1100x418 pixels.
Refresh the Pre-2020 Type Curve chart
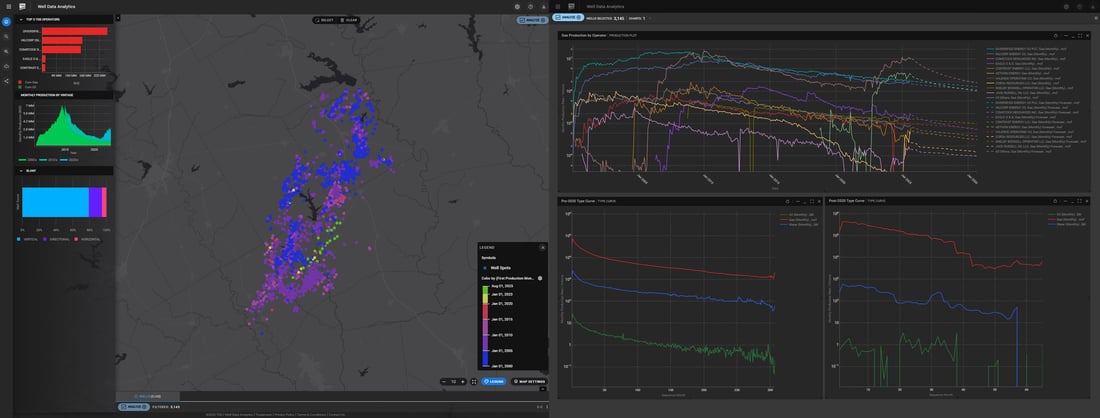789,201
